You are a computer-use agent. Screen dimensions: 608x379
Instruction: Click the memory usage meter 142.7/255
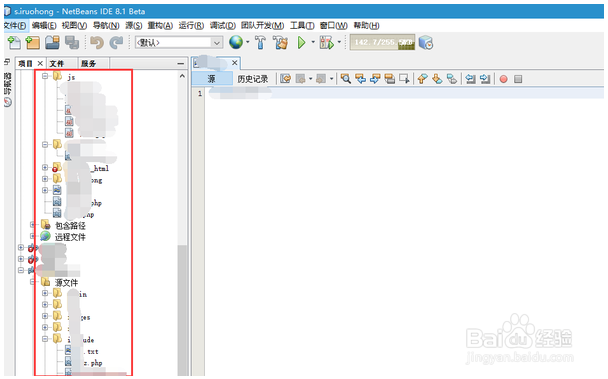coord(382,42)
